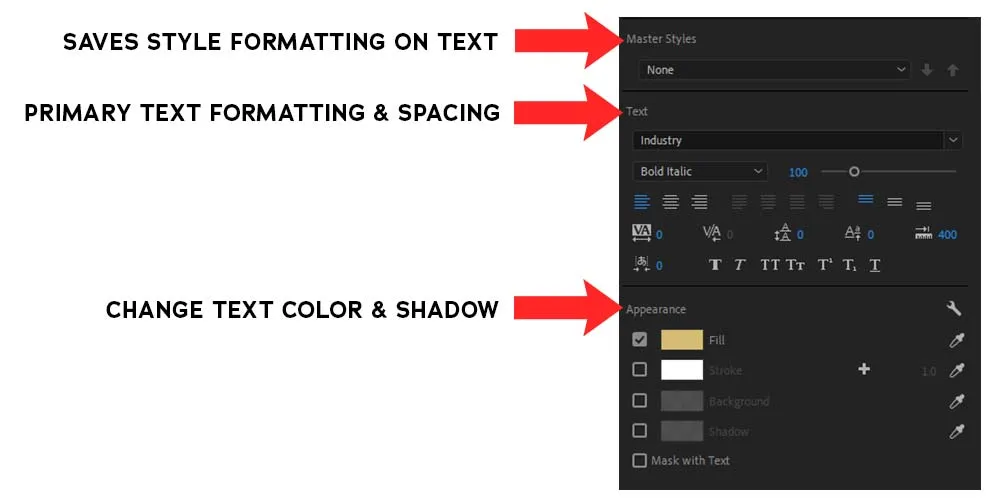Image resolution: width=1000 pixels, height=500 pixels.
Task: Check the Mask with Text option
Action: click(x=640, y=461)
